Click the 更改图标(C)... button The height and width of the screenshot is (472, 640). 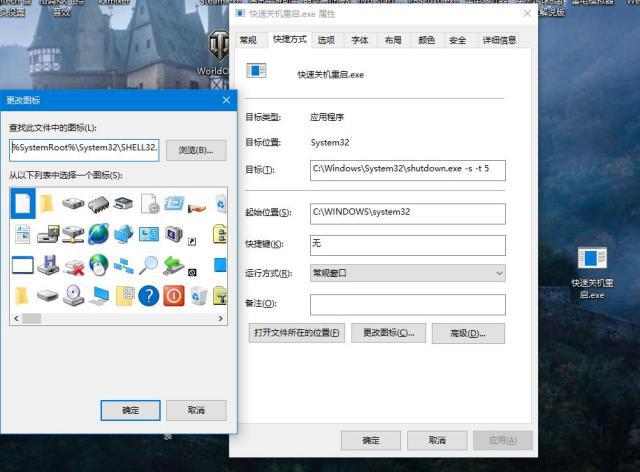point(389,333)
